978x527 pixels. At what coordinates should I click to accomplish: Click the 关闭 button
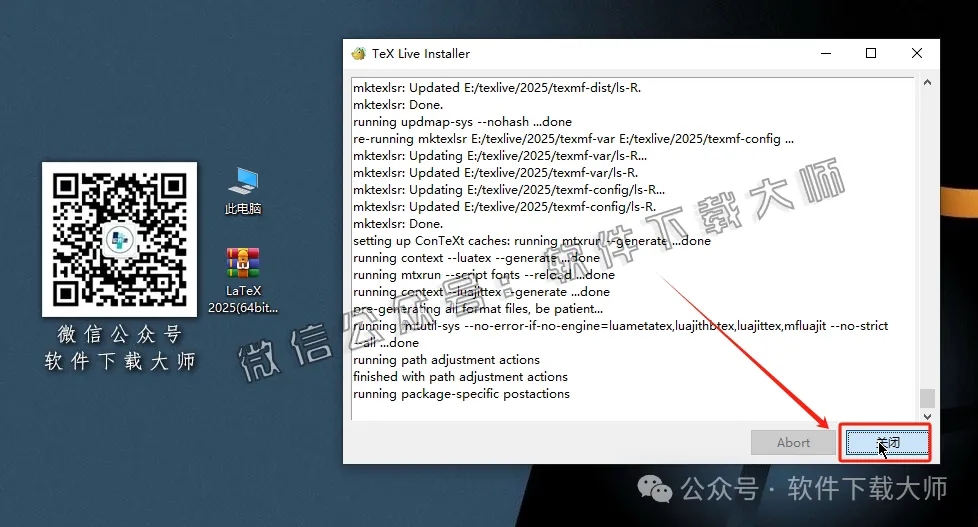click(885, 443)
